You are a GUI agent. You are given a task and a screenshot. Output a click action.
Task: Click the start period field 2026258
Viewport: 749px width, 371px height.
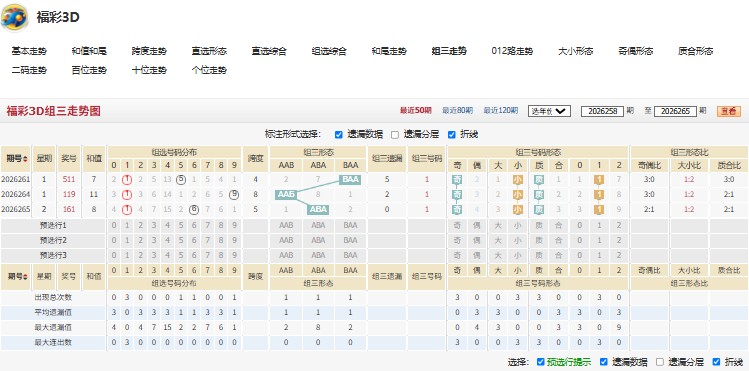coord(602,111)
